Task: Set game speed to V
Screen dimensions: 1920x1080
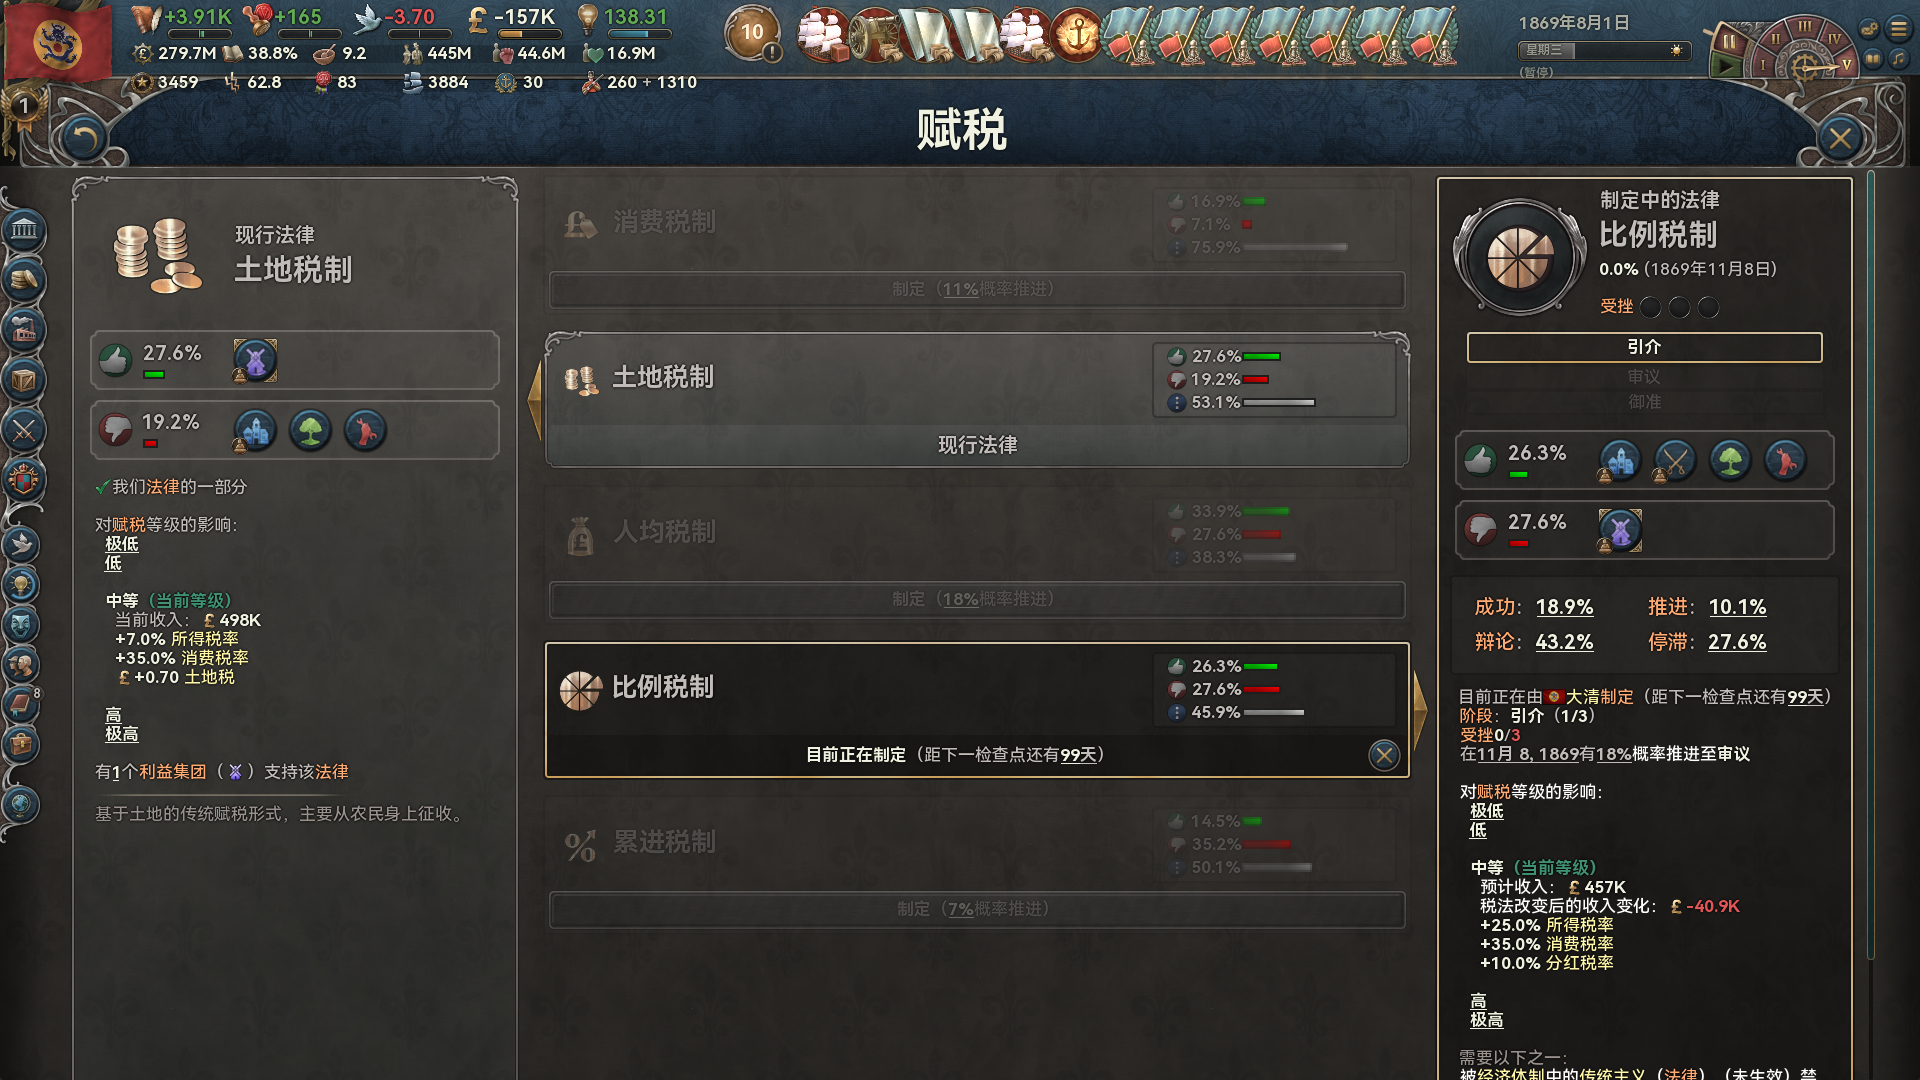Action: click(x=1847, y=63)
